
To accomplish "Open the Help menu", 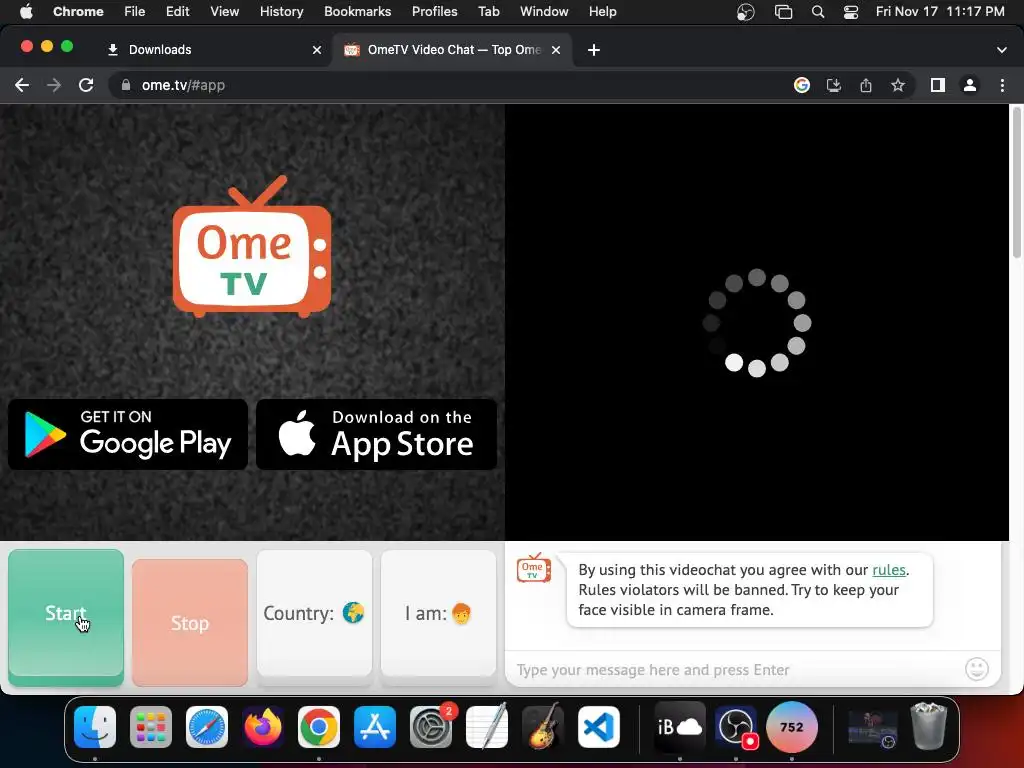I will click(x=602, y=11).
